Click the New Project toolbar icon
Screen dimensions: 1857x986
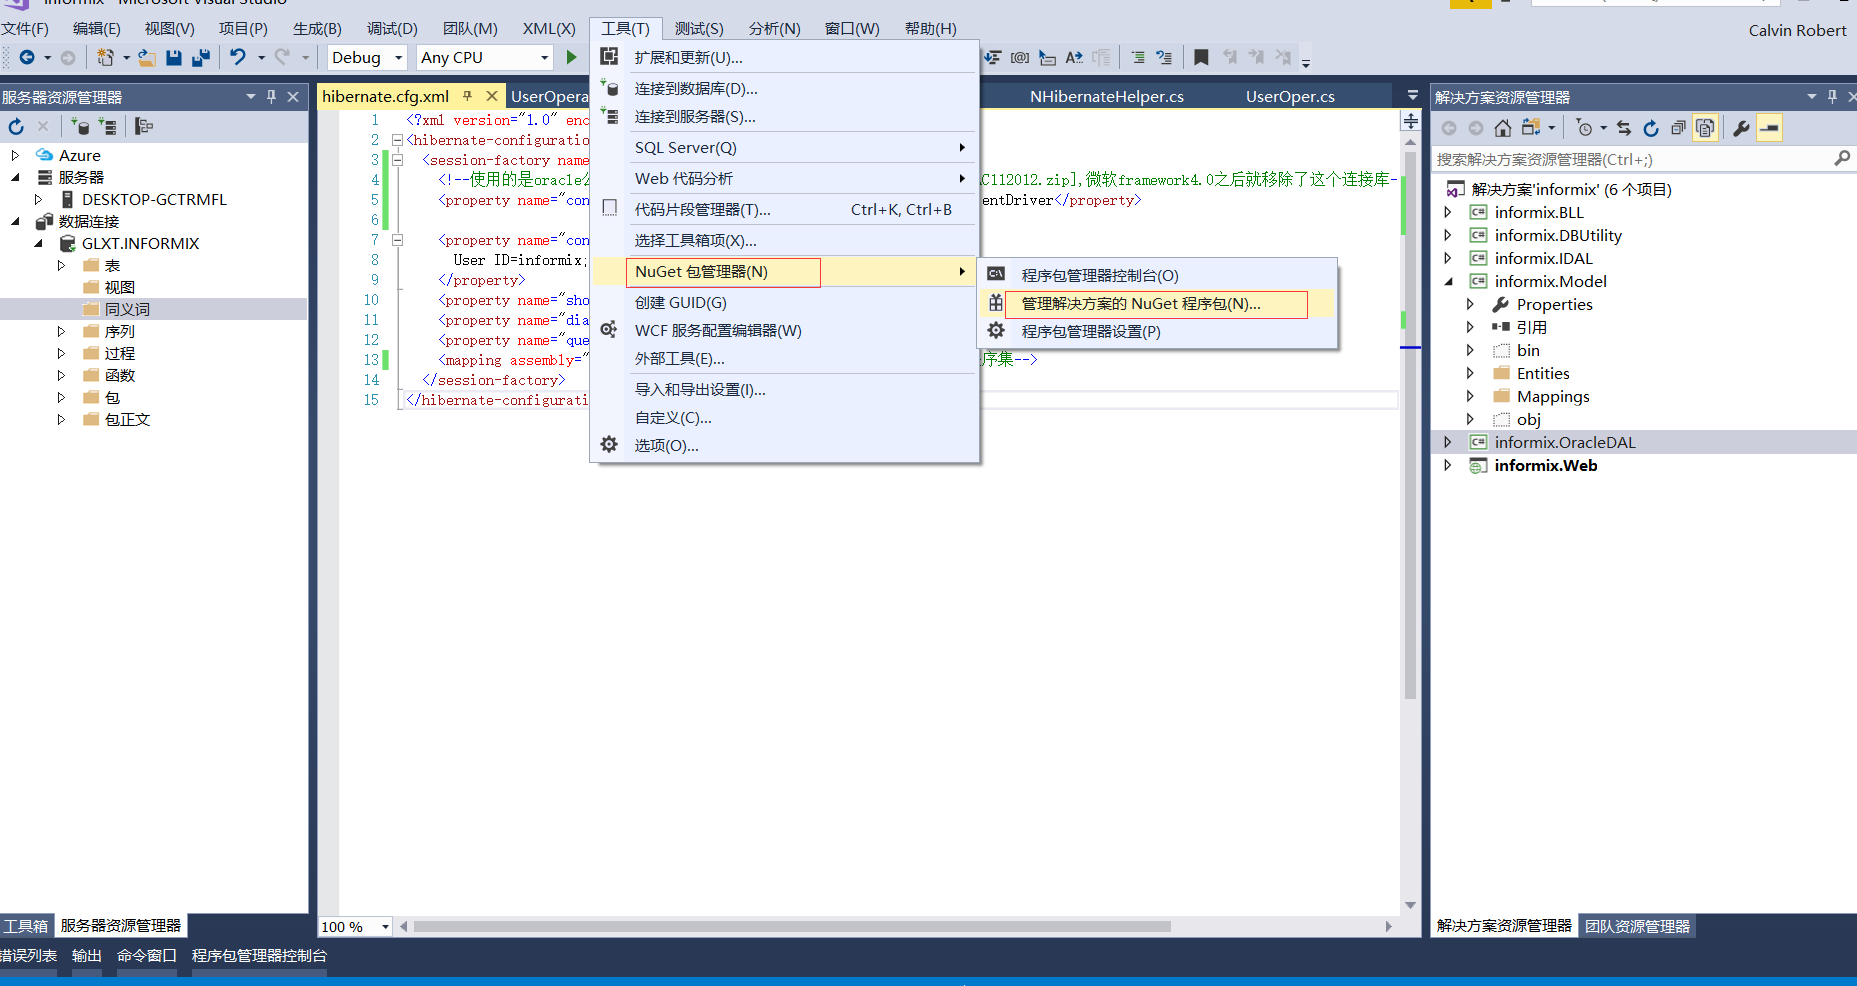(105, 57)
